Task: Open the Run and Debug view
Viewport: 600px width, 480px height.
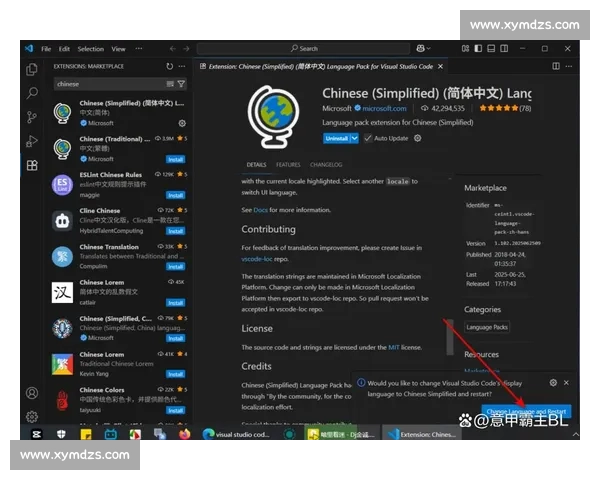Action: click(32, 141)
